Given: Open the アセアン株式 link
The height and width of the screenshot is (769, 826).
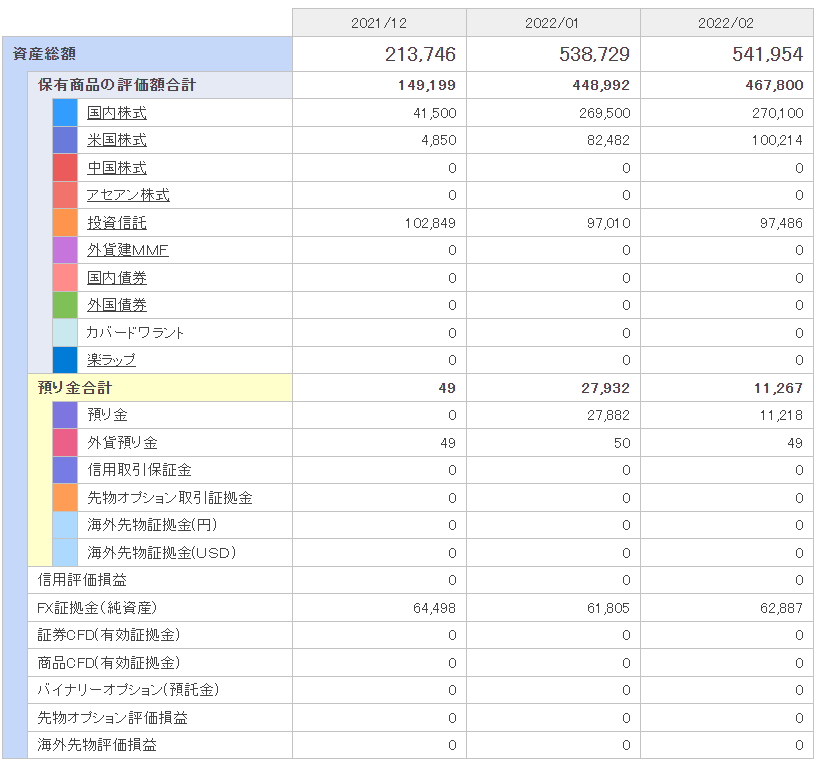Looking at the screenshot, I should (128, 195).
